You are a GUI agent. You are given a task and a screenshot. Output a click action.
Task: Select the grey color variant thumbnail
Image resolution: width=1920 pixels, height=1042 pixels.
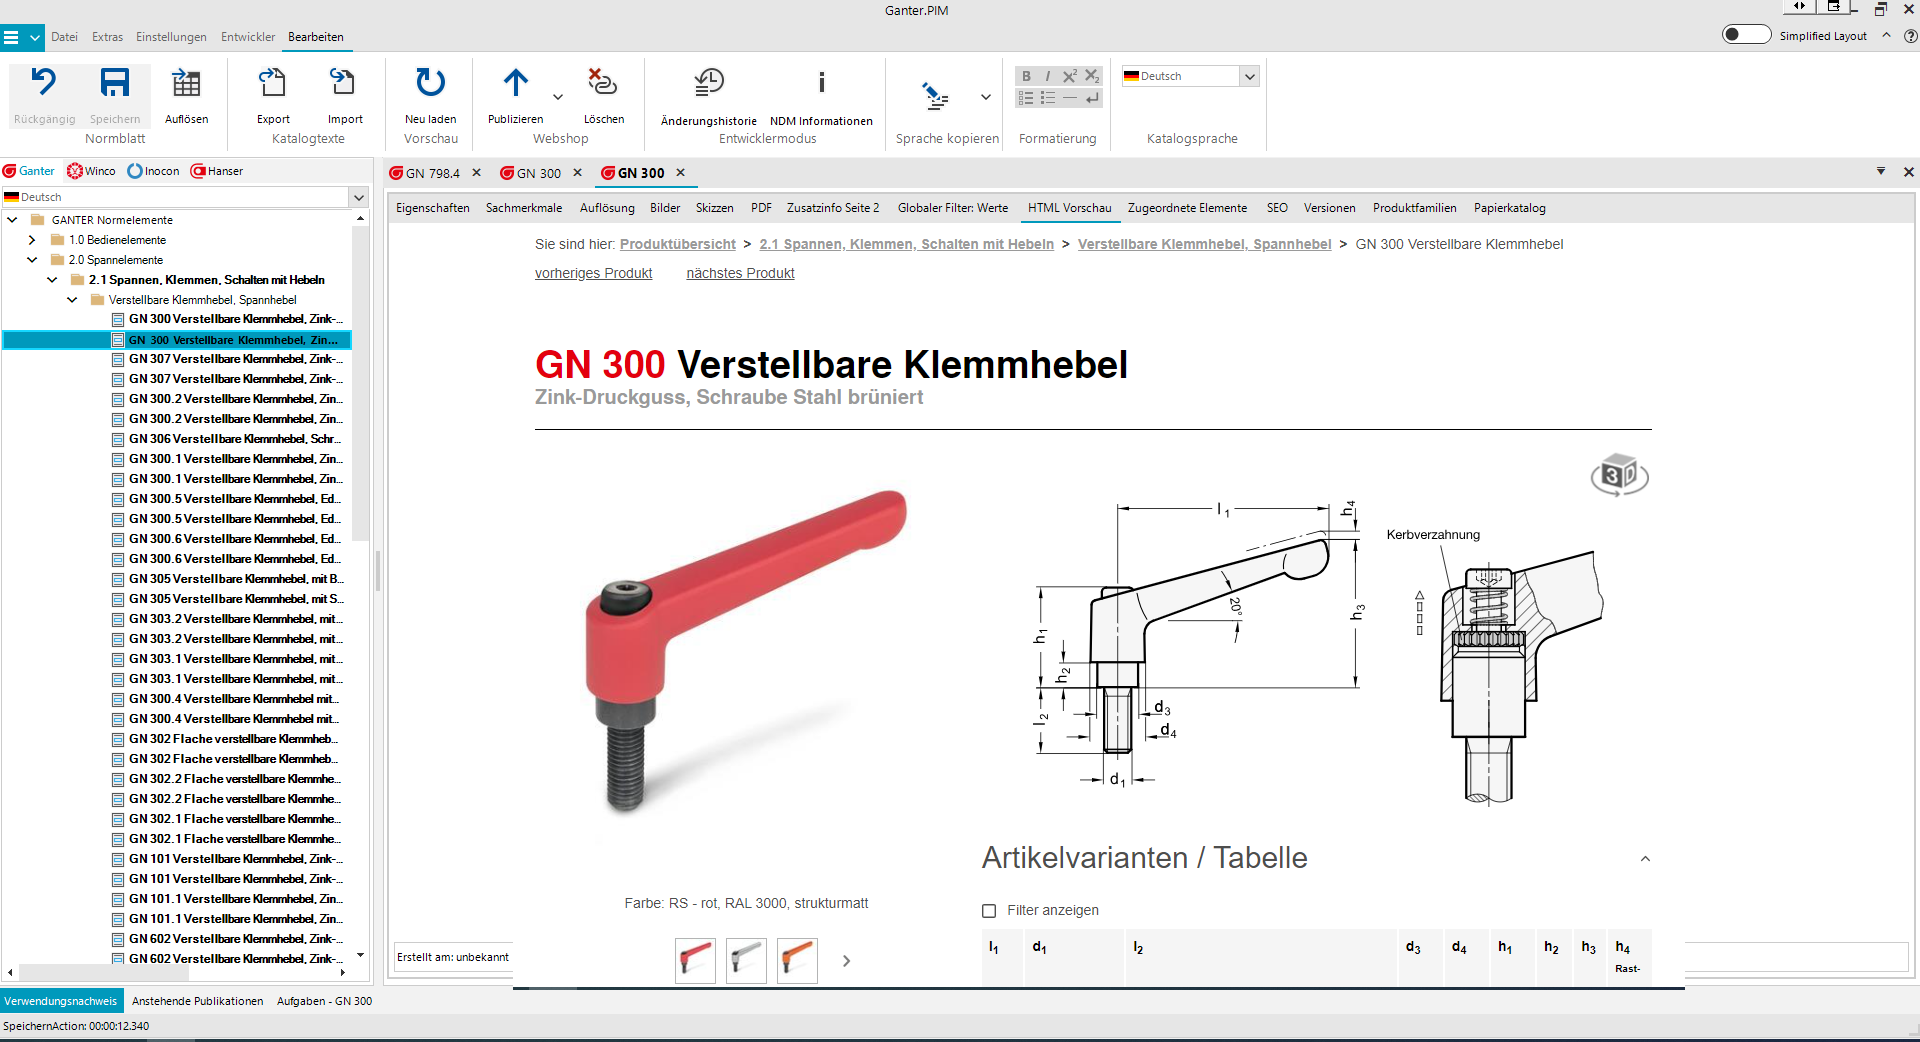tap(746, 960)
